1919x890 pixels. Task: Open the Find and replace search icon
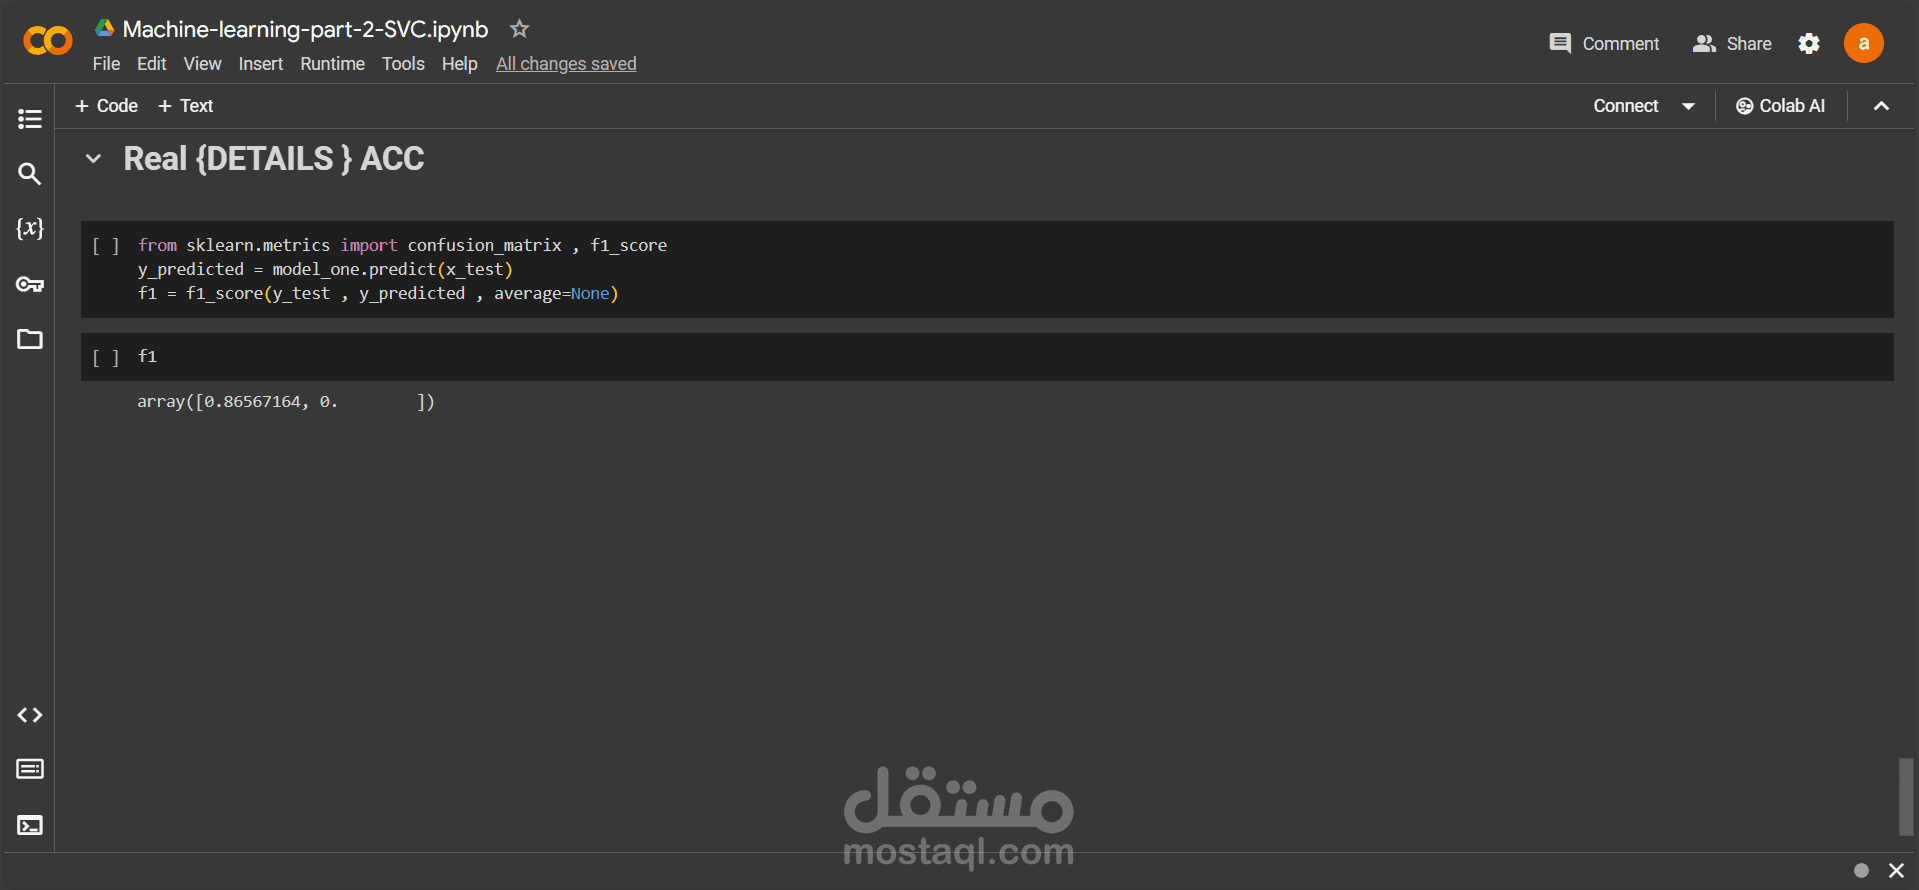pyautogui.click(x=30, y=174)
